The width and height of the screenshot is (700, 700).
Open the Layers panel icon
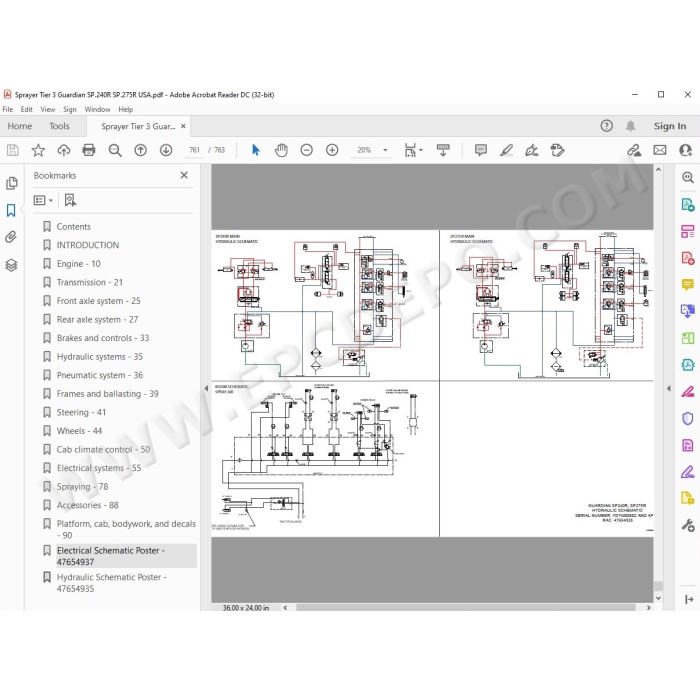12,265
